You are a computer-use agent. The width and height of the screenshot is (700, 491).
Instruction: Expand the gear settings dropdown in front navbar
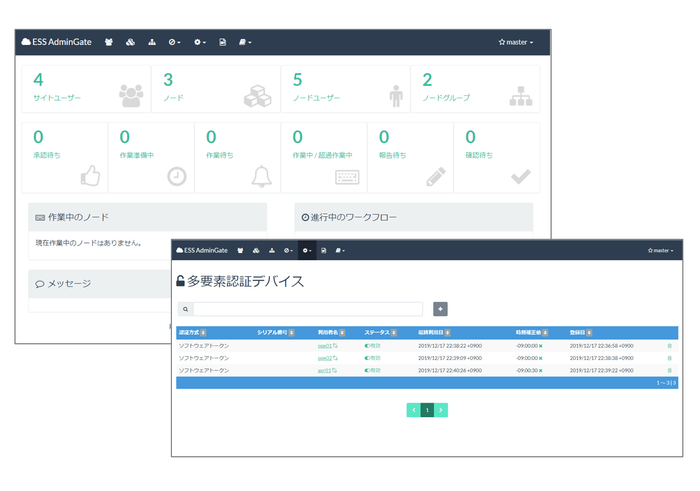coord(307,250)
